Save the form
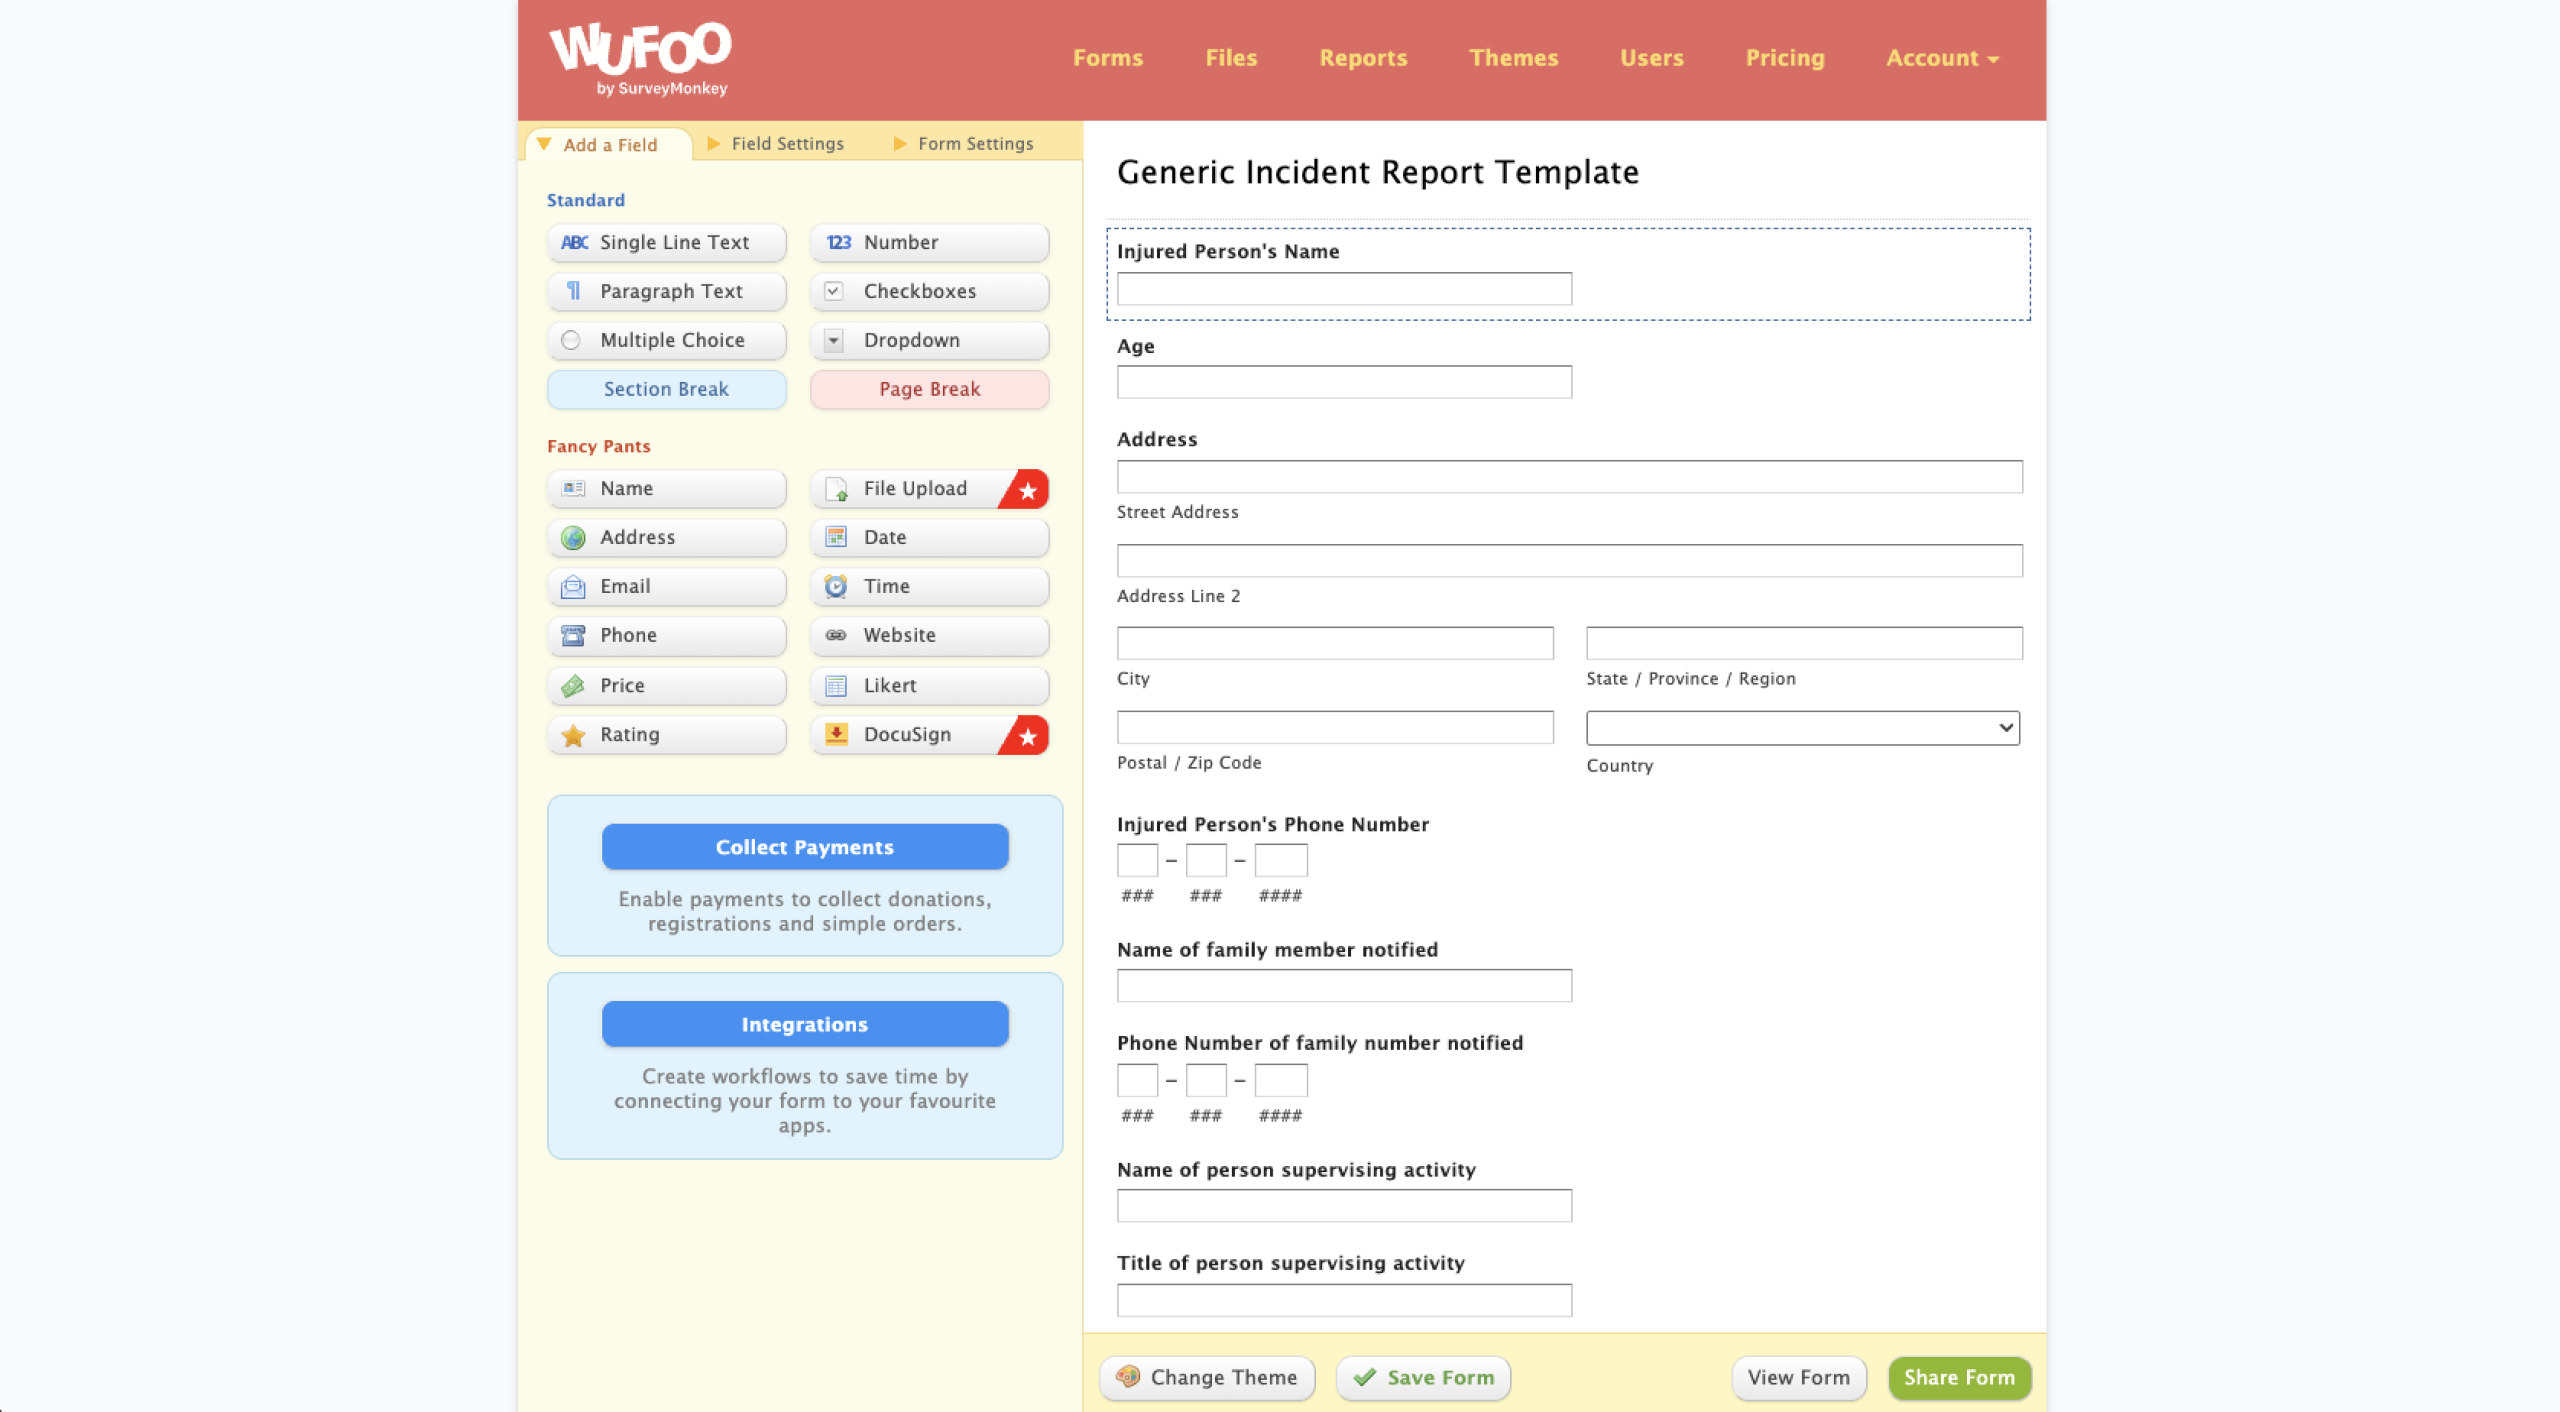Screen dimensions: 2560x1412 click(x=1423, y=1377)
